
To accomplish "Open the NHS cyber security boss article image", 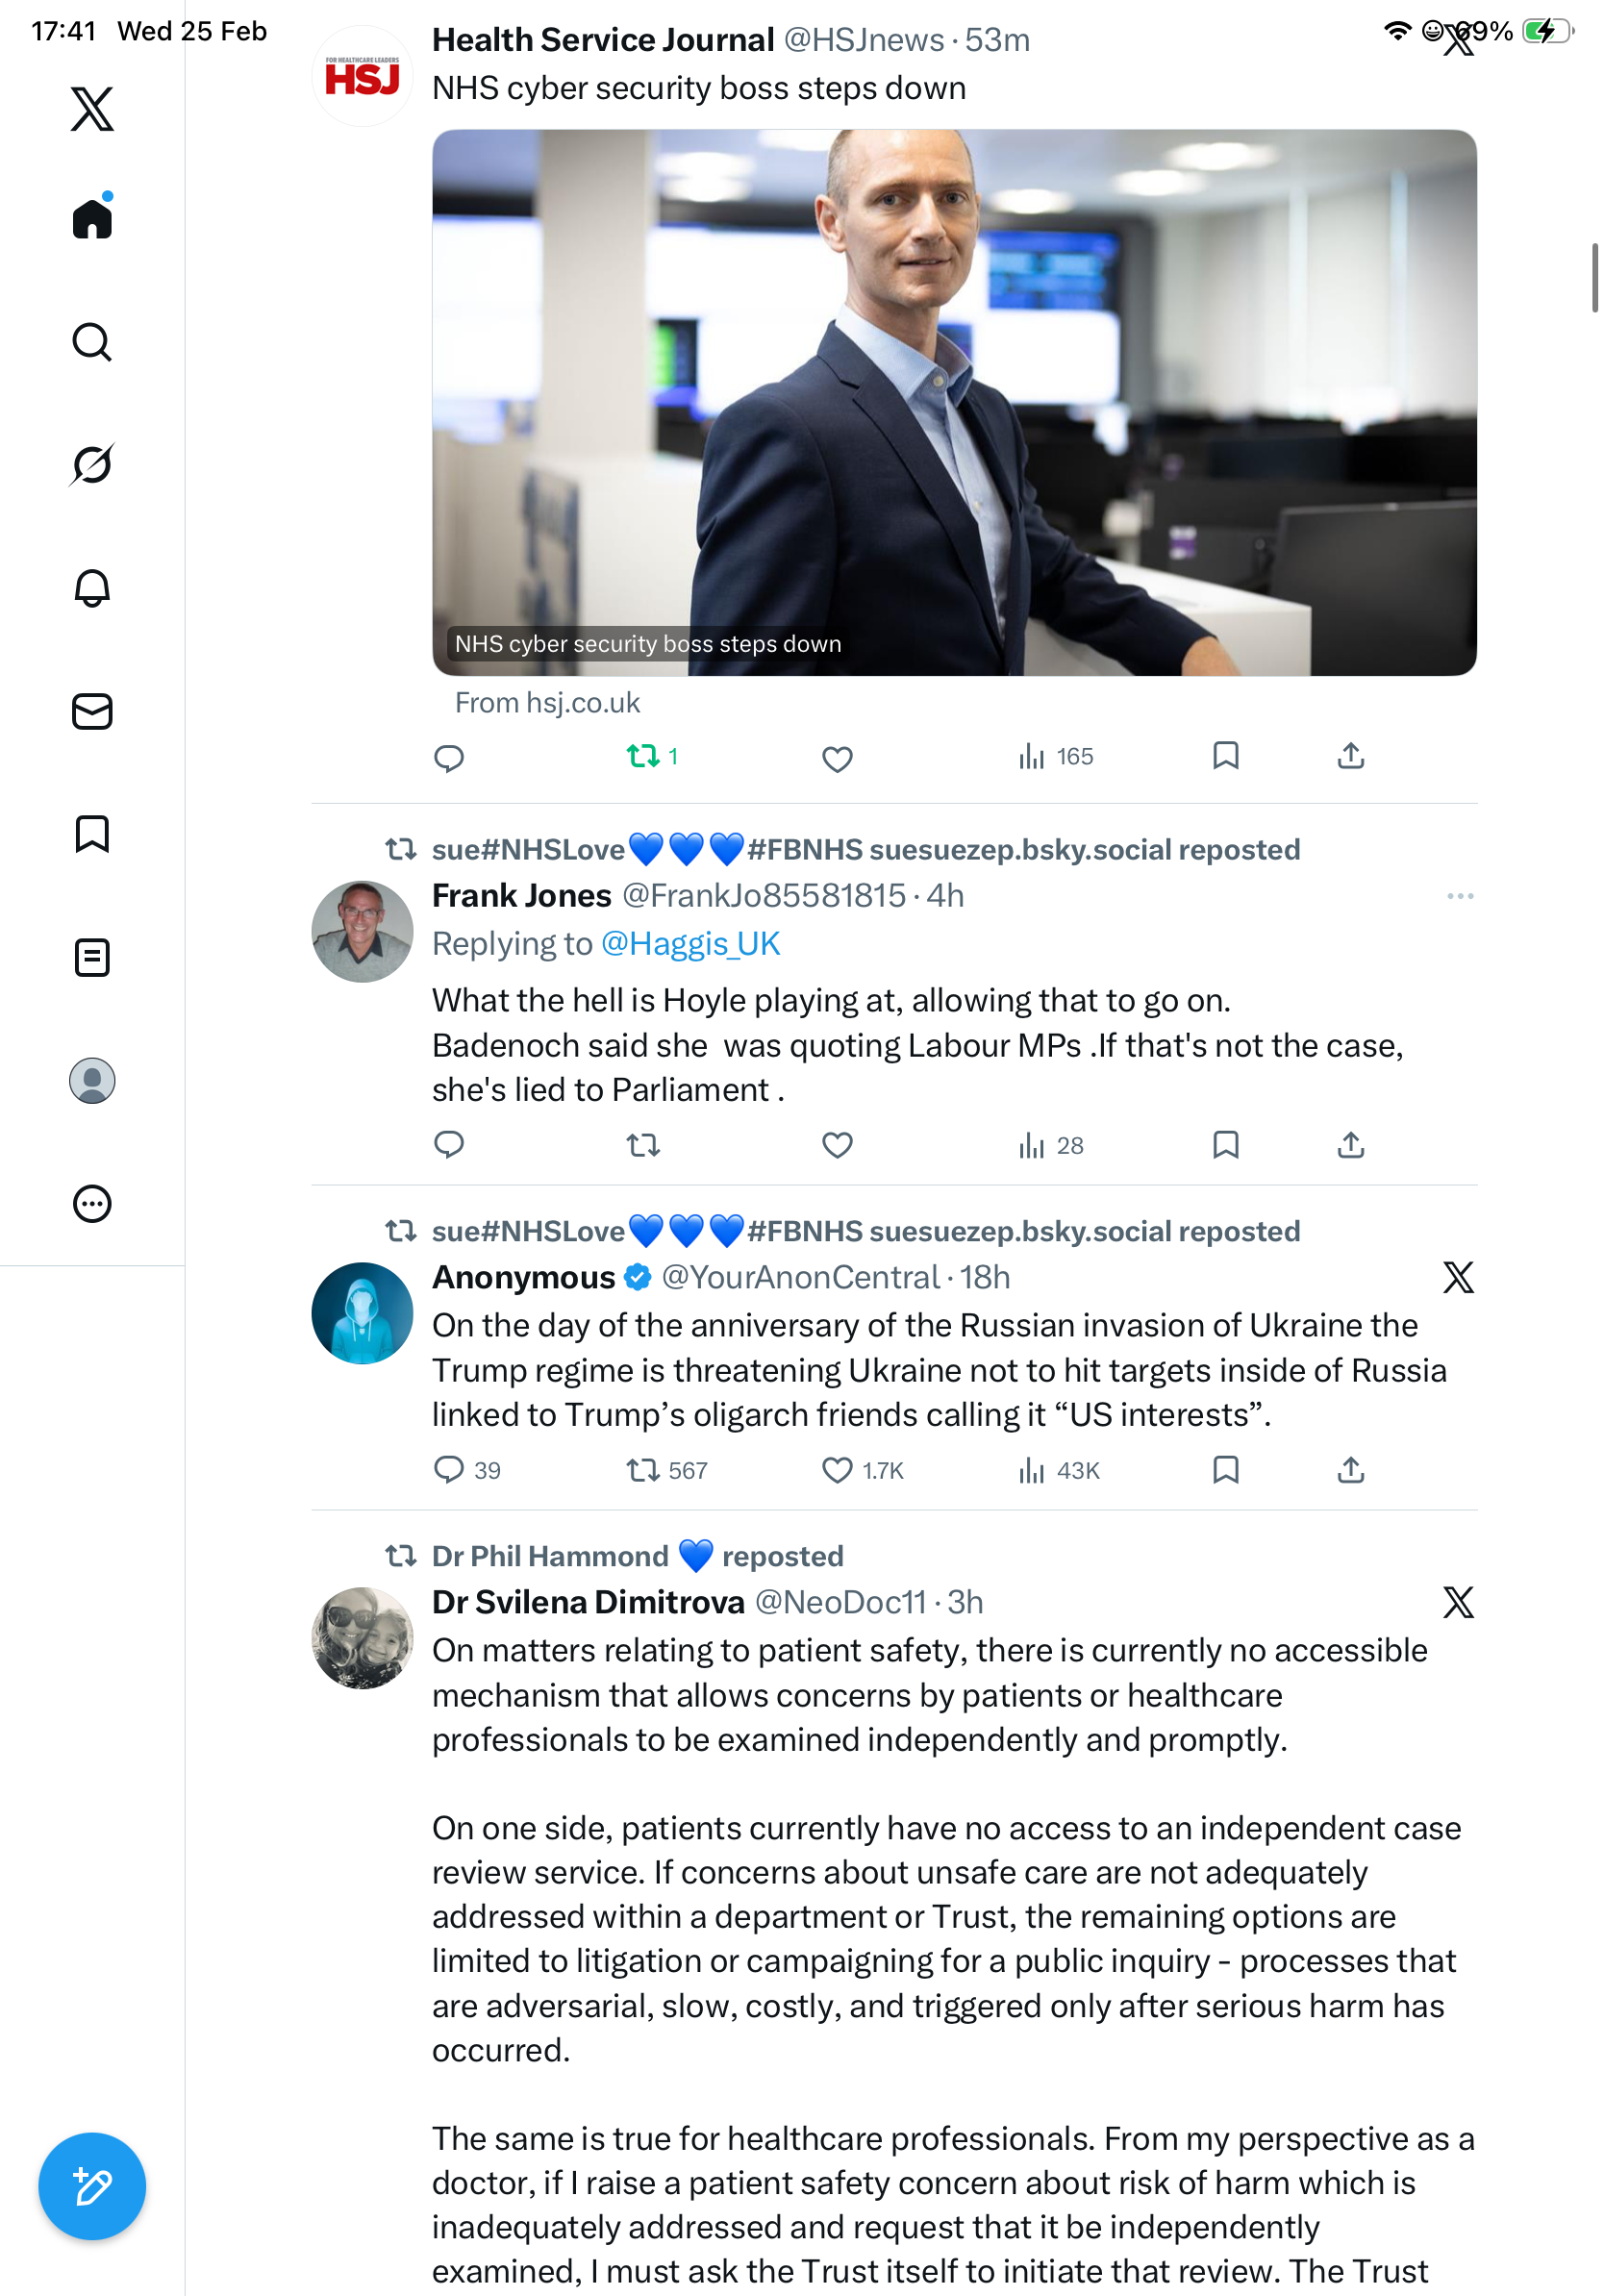I will tap(954, 402).
